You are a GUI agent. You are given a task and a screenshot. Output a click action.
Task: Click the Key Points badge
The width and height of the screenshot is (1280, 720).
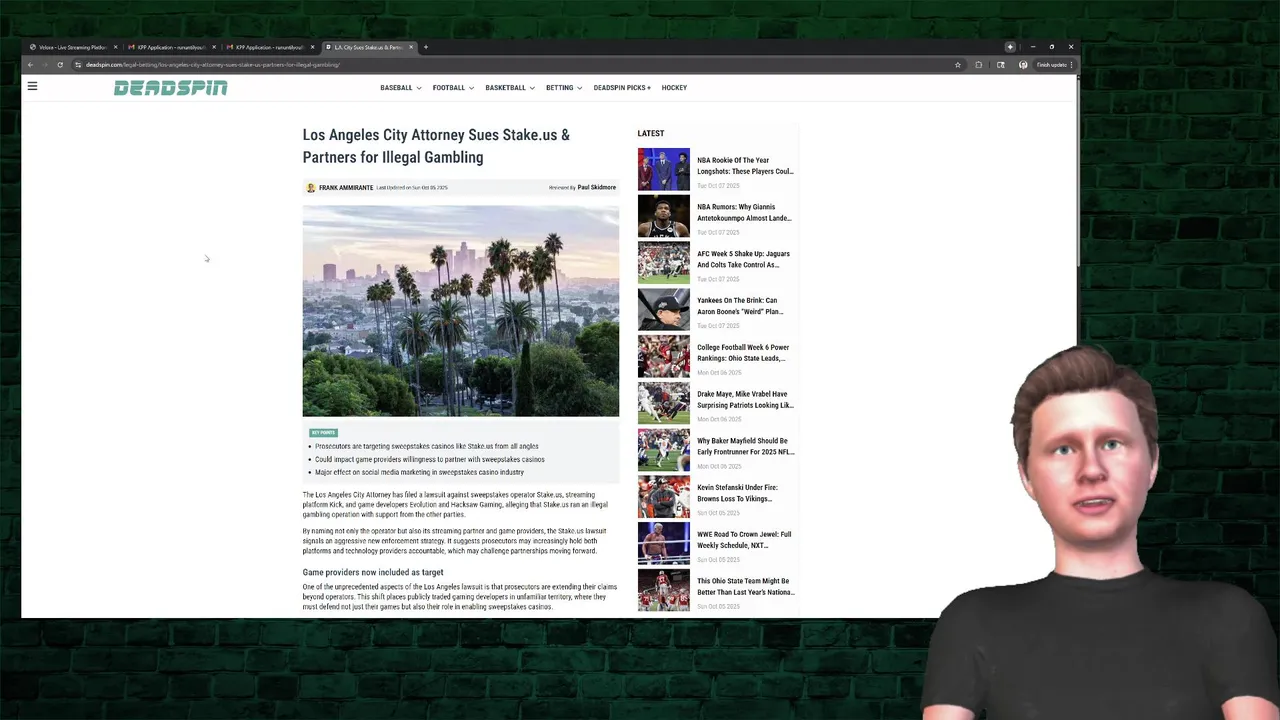[x=323, y=433]
